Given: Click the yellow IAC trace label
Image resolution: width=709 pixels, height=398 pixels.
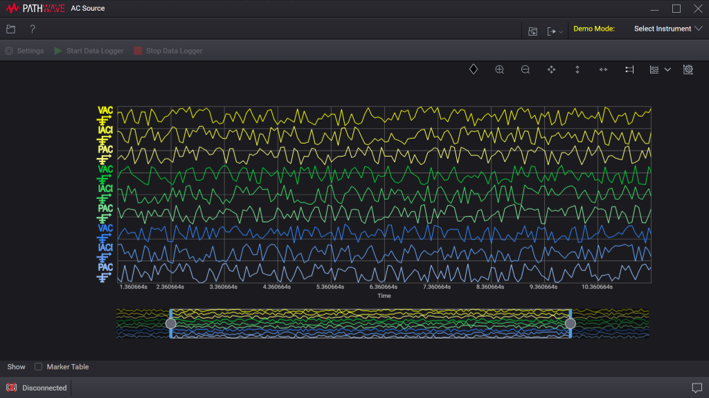Looking at the screenshot, I should pyautogui.click(x=105, y=130).
